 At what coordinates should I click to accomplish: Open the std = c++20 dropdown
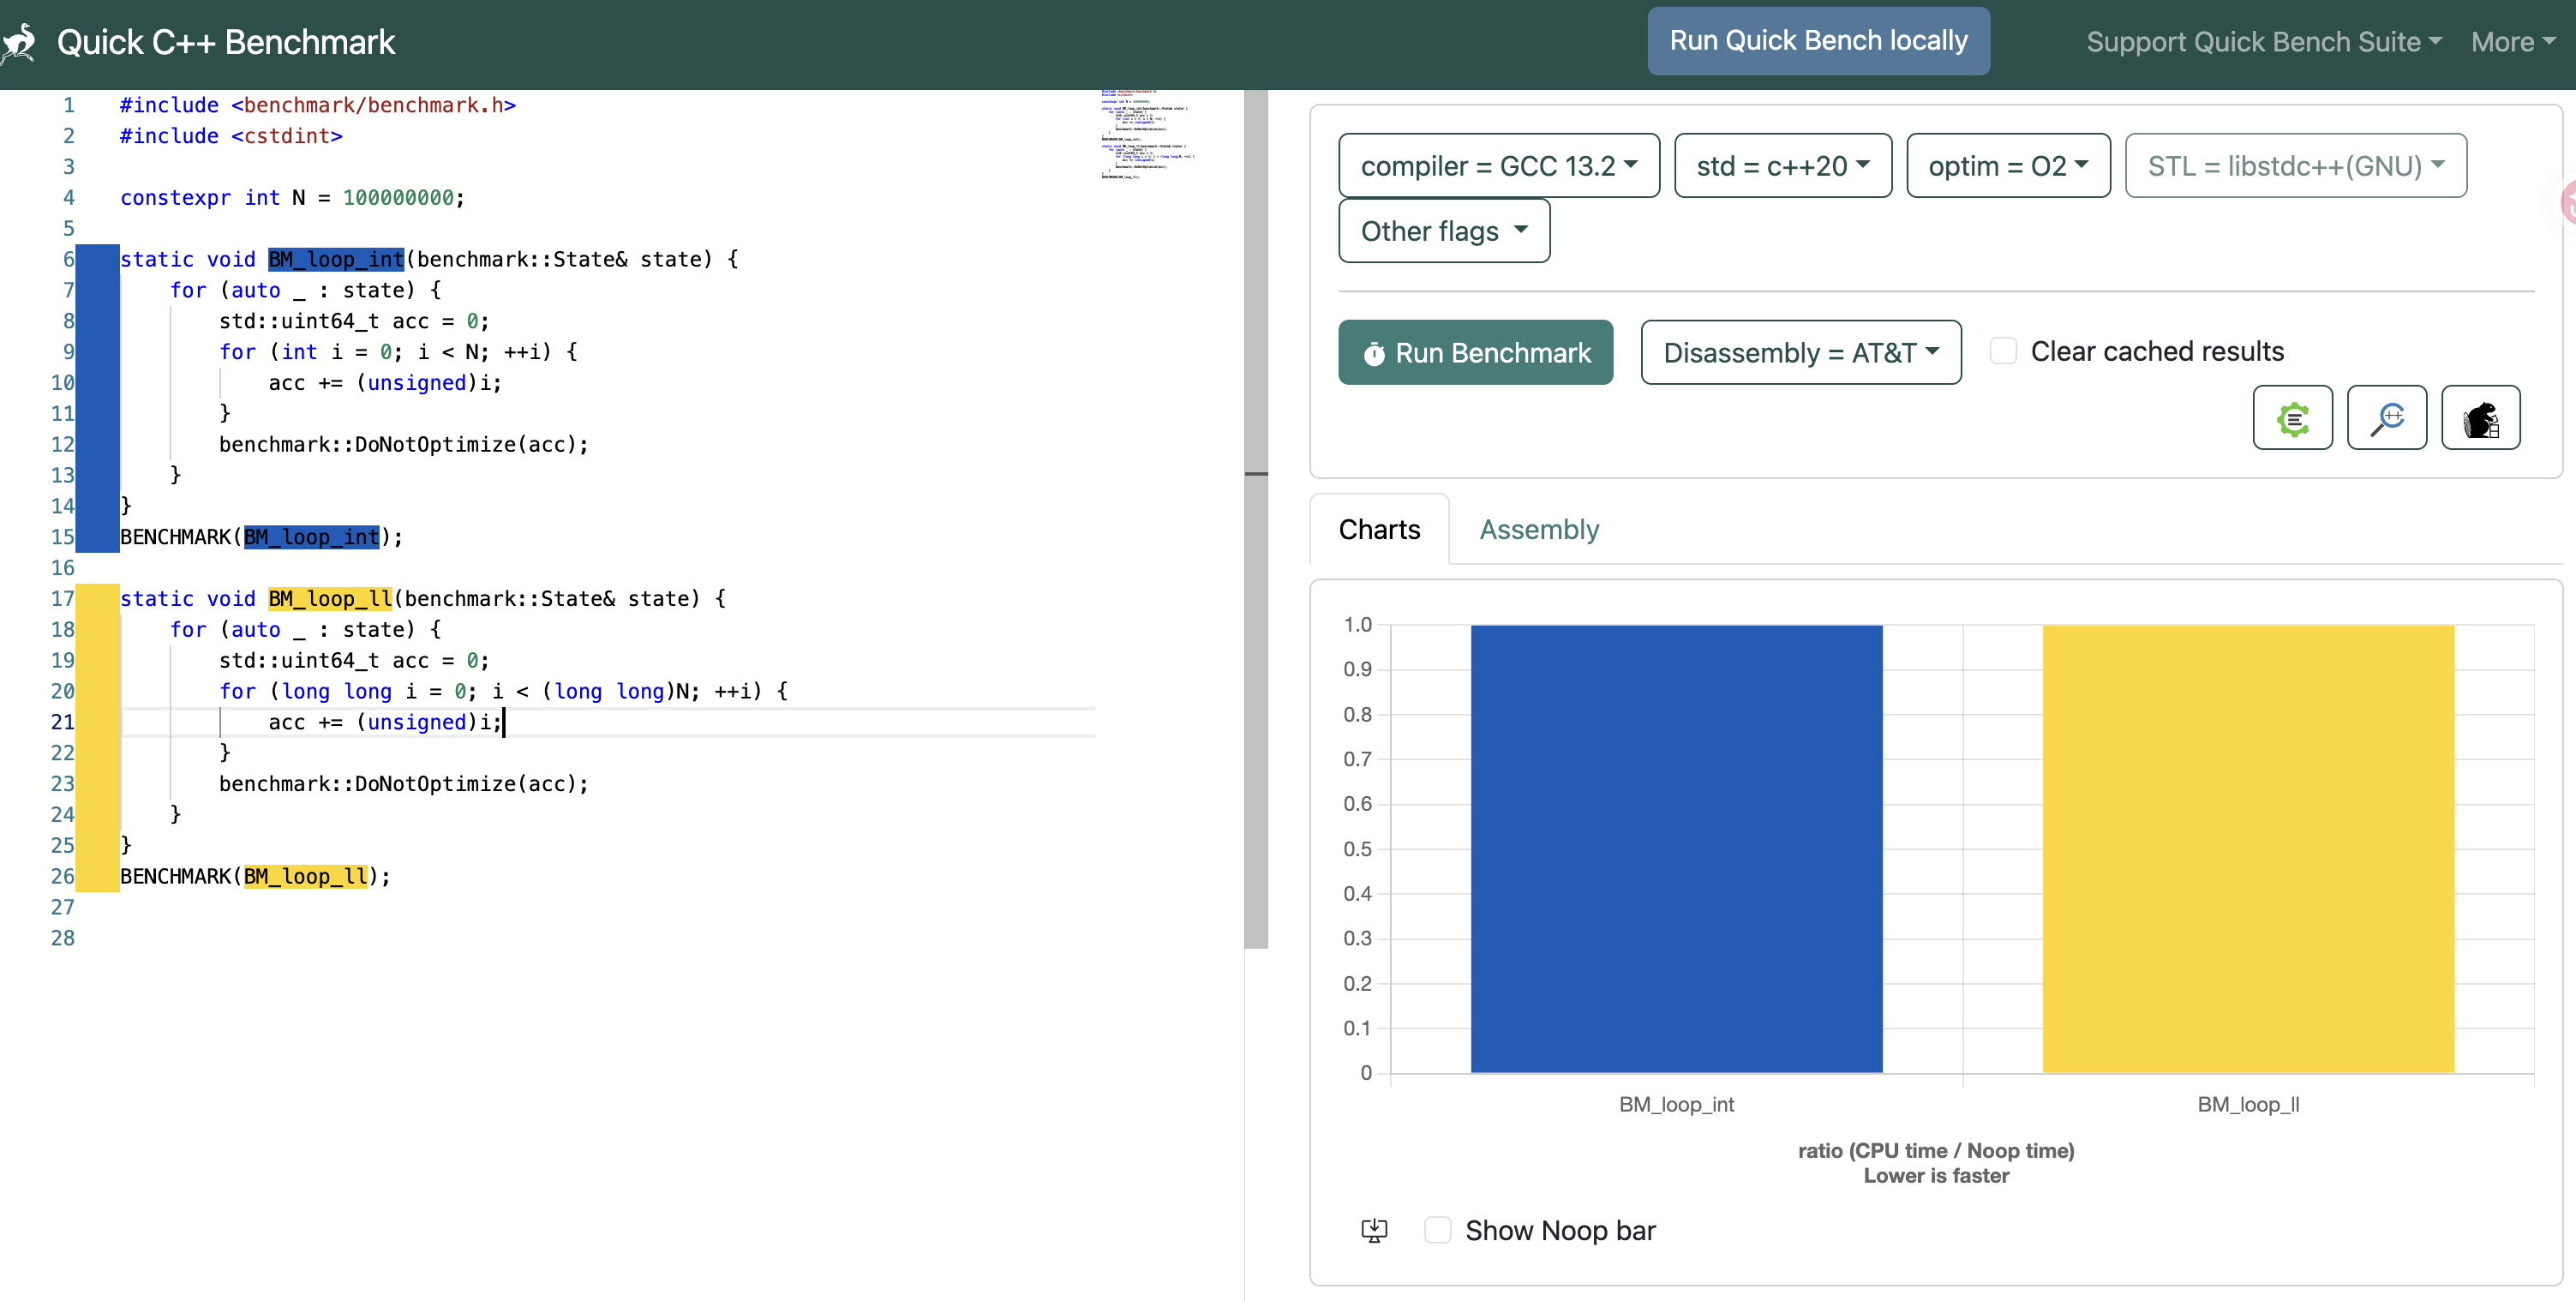tap(1782, 166)
